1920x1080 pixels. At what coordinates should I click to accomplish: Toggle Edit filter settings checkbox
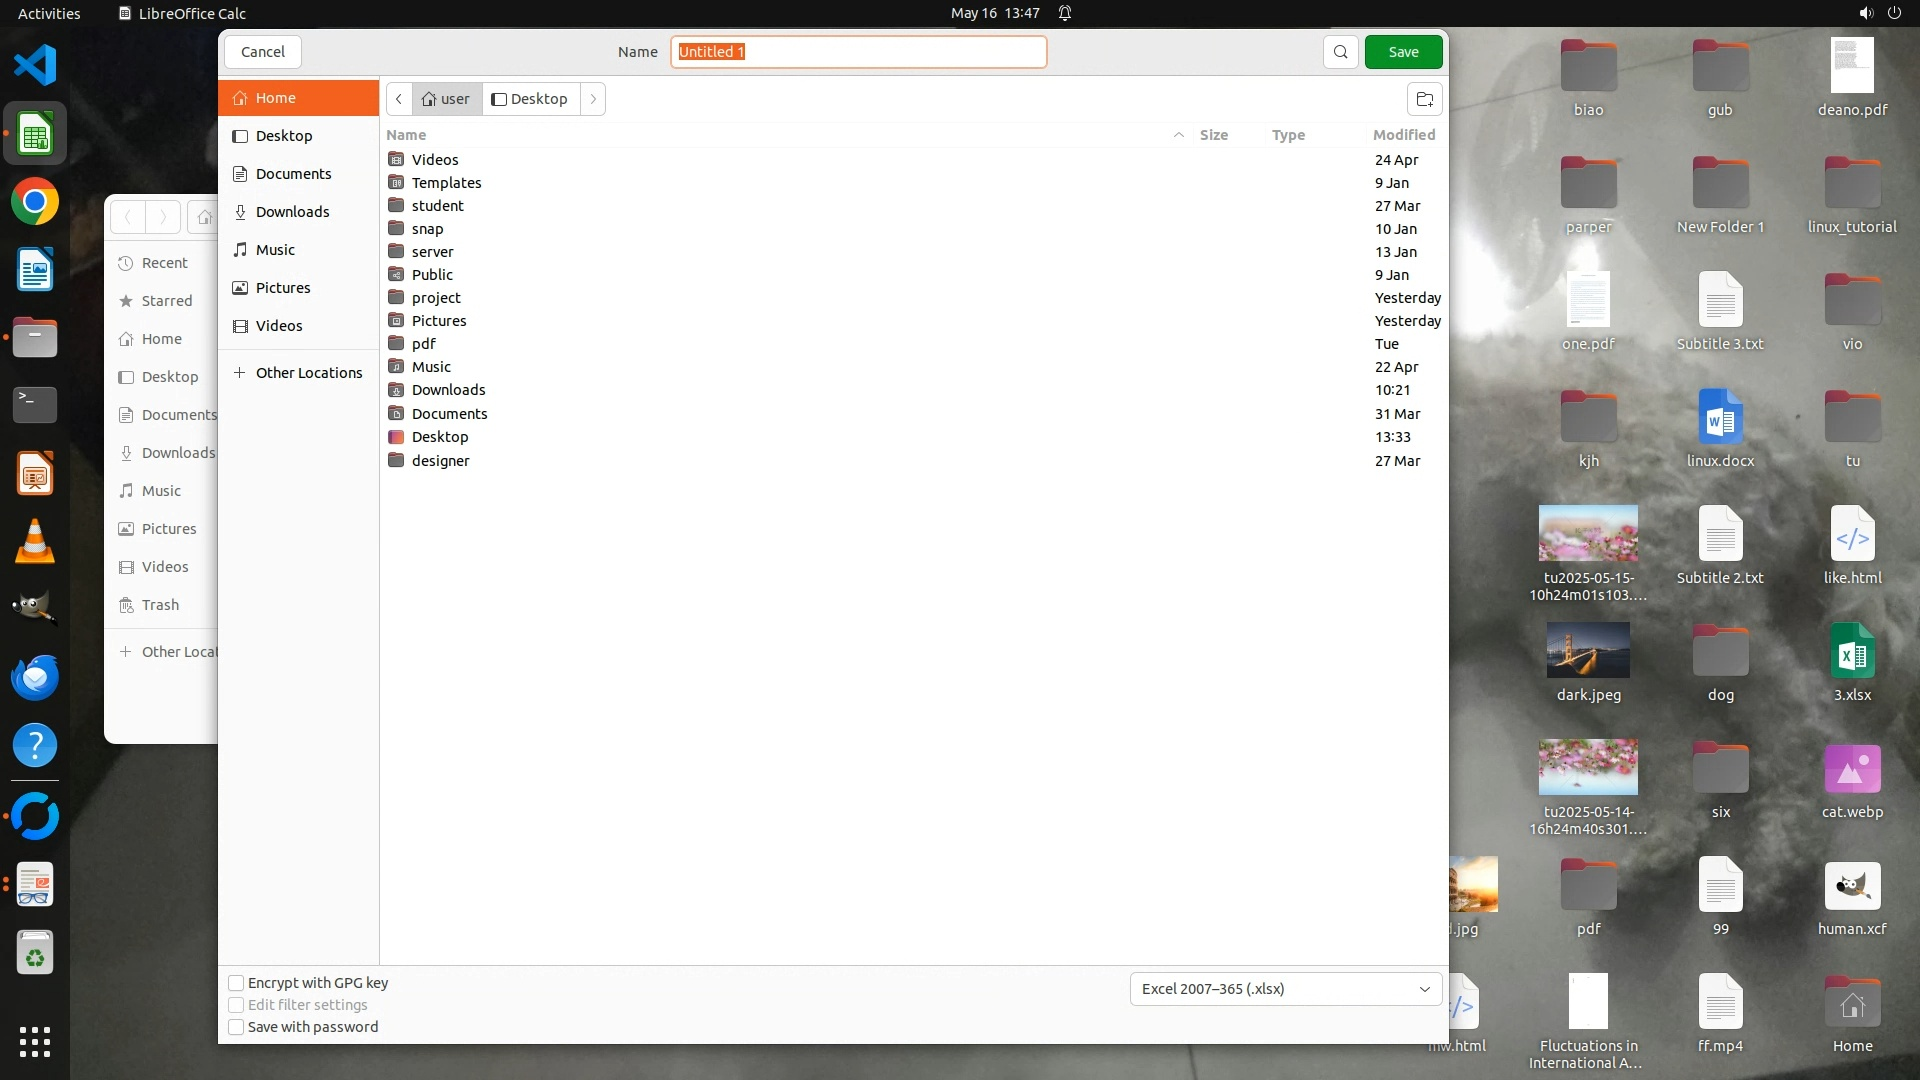237,1005
